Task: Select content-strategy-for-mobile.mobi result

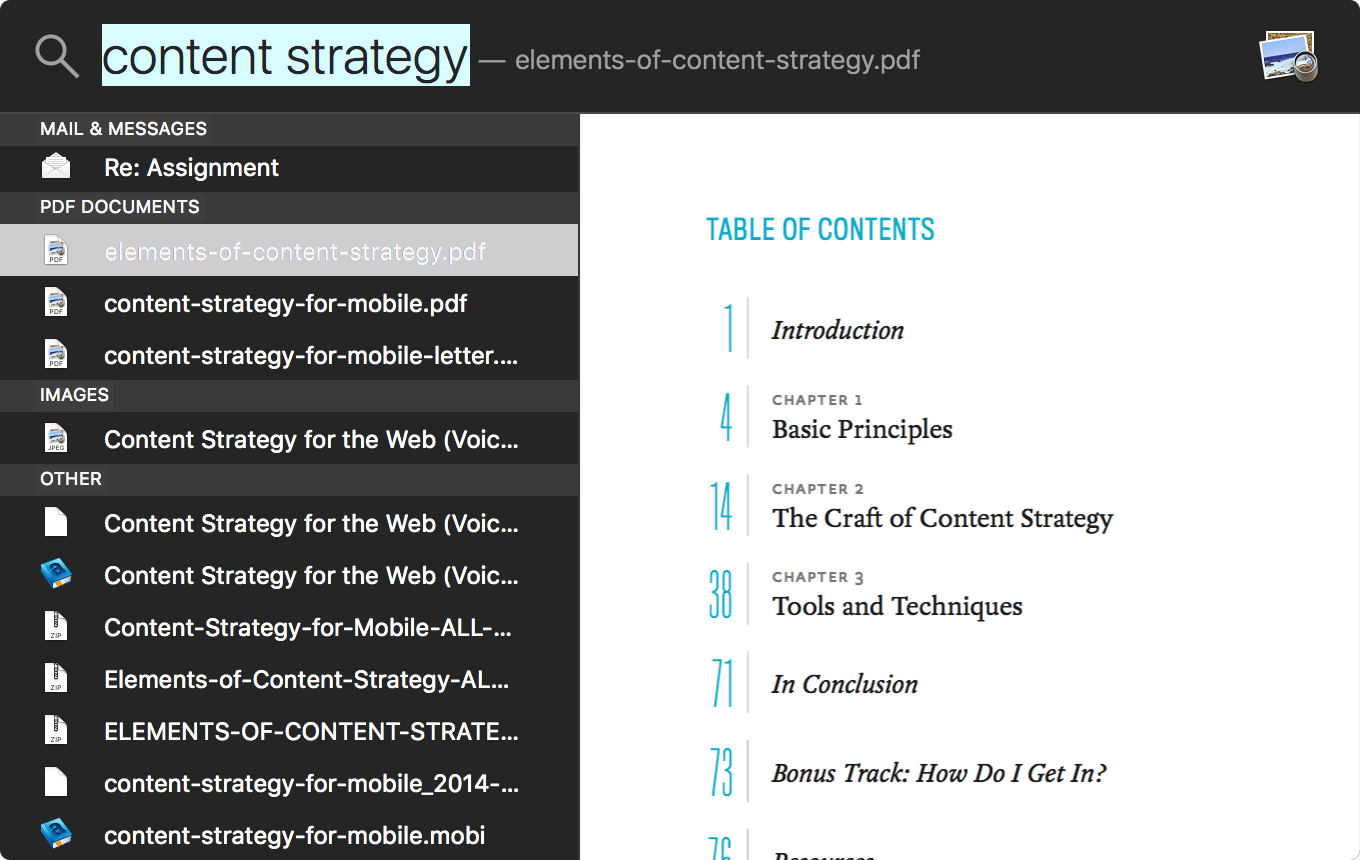Action: point(289,834)
